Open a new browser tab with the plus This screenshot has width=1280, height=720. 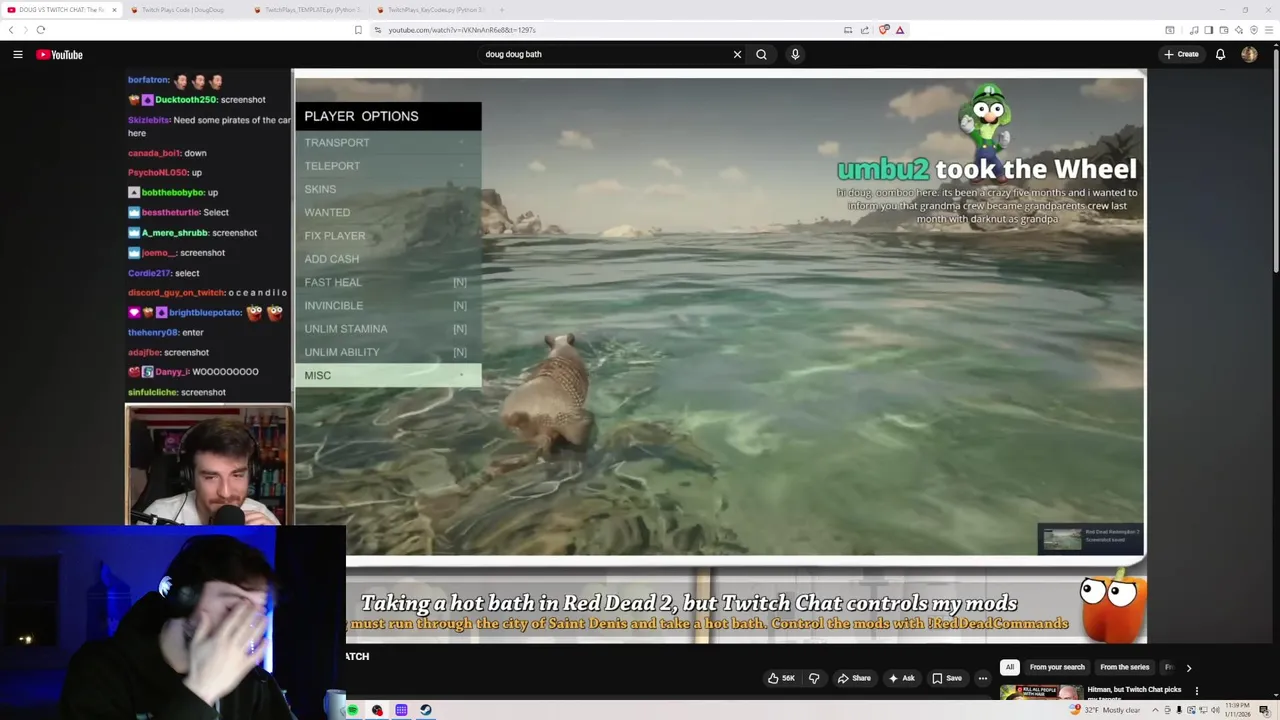501,10
